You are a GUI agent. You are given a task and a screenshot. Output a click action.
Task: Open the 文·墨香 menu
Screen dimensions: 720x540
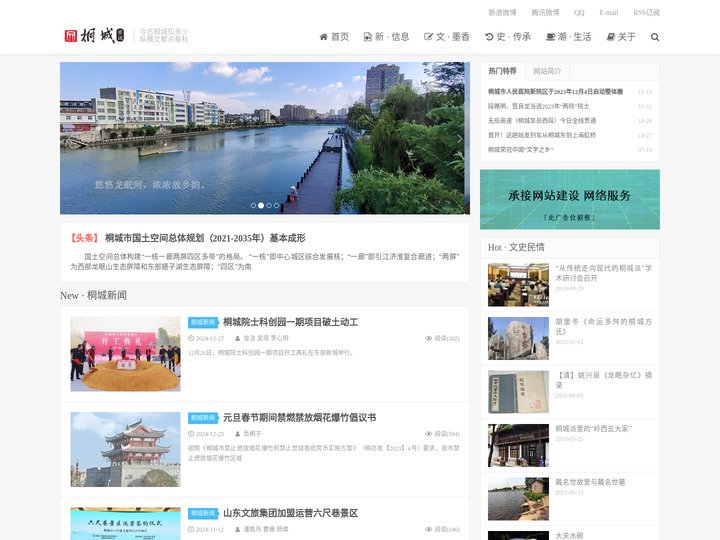pyautogui.click(x=447, y=37)
